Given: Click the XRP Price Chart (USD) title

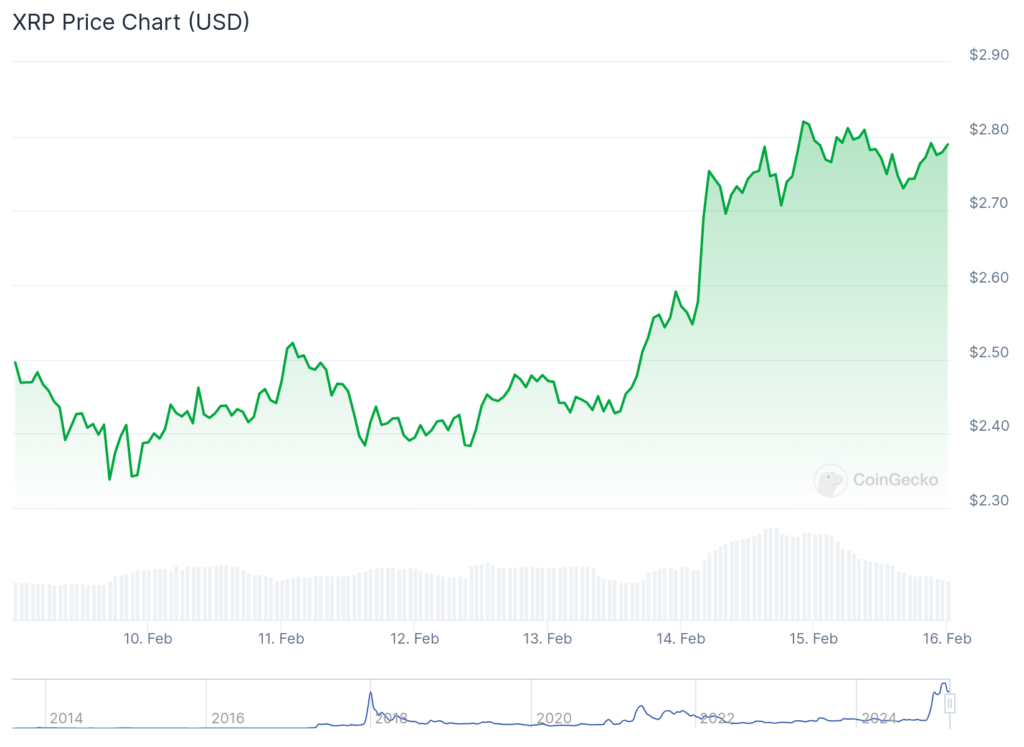Looking at the screenshot, I should 131,23.
